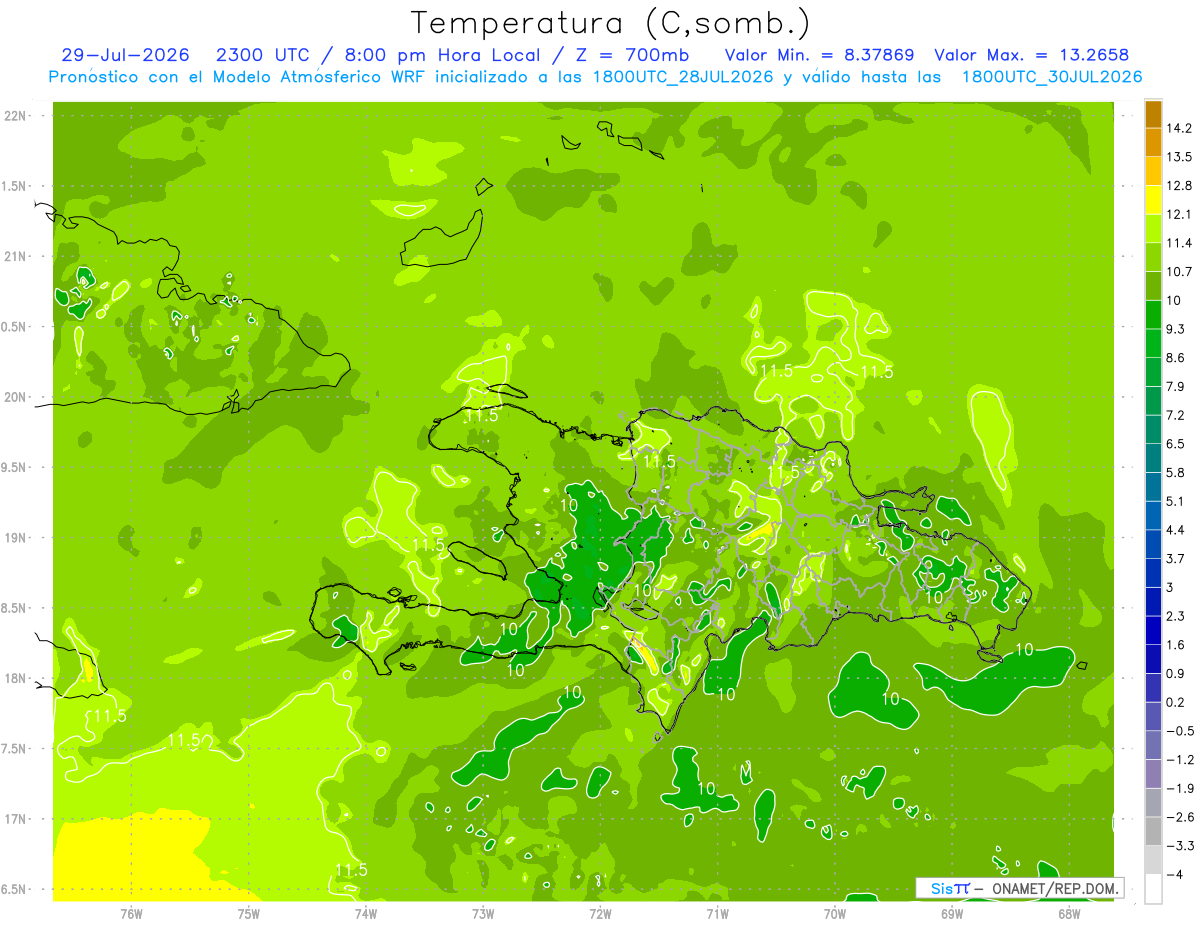Click the '72W' longitude axis label

600,913
